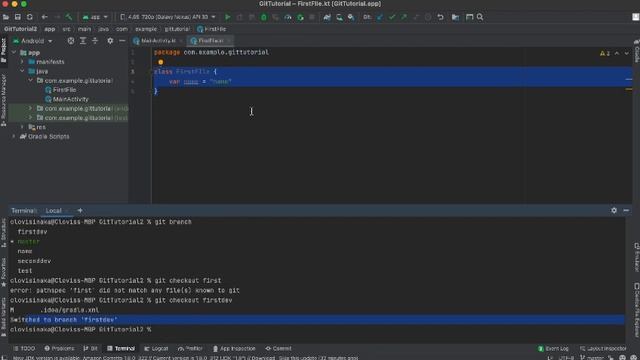Viewport: 640px width, 360px height.
Task: Click the Project vertical side tab
Action: click(3, 50)
